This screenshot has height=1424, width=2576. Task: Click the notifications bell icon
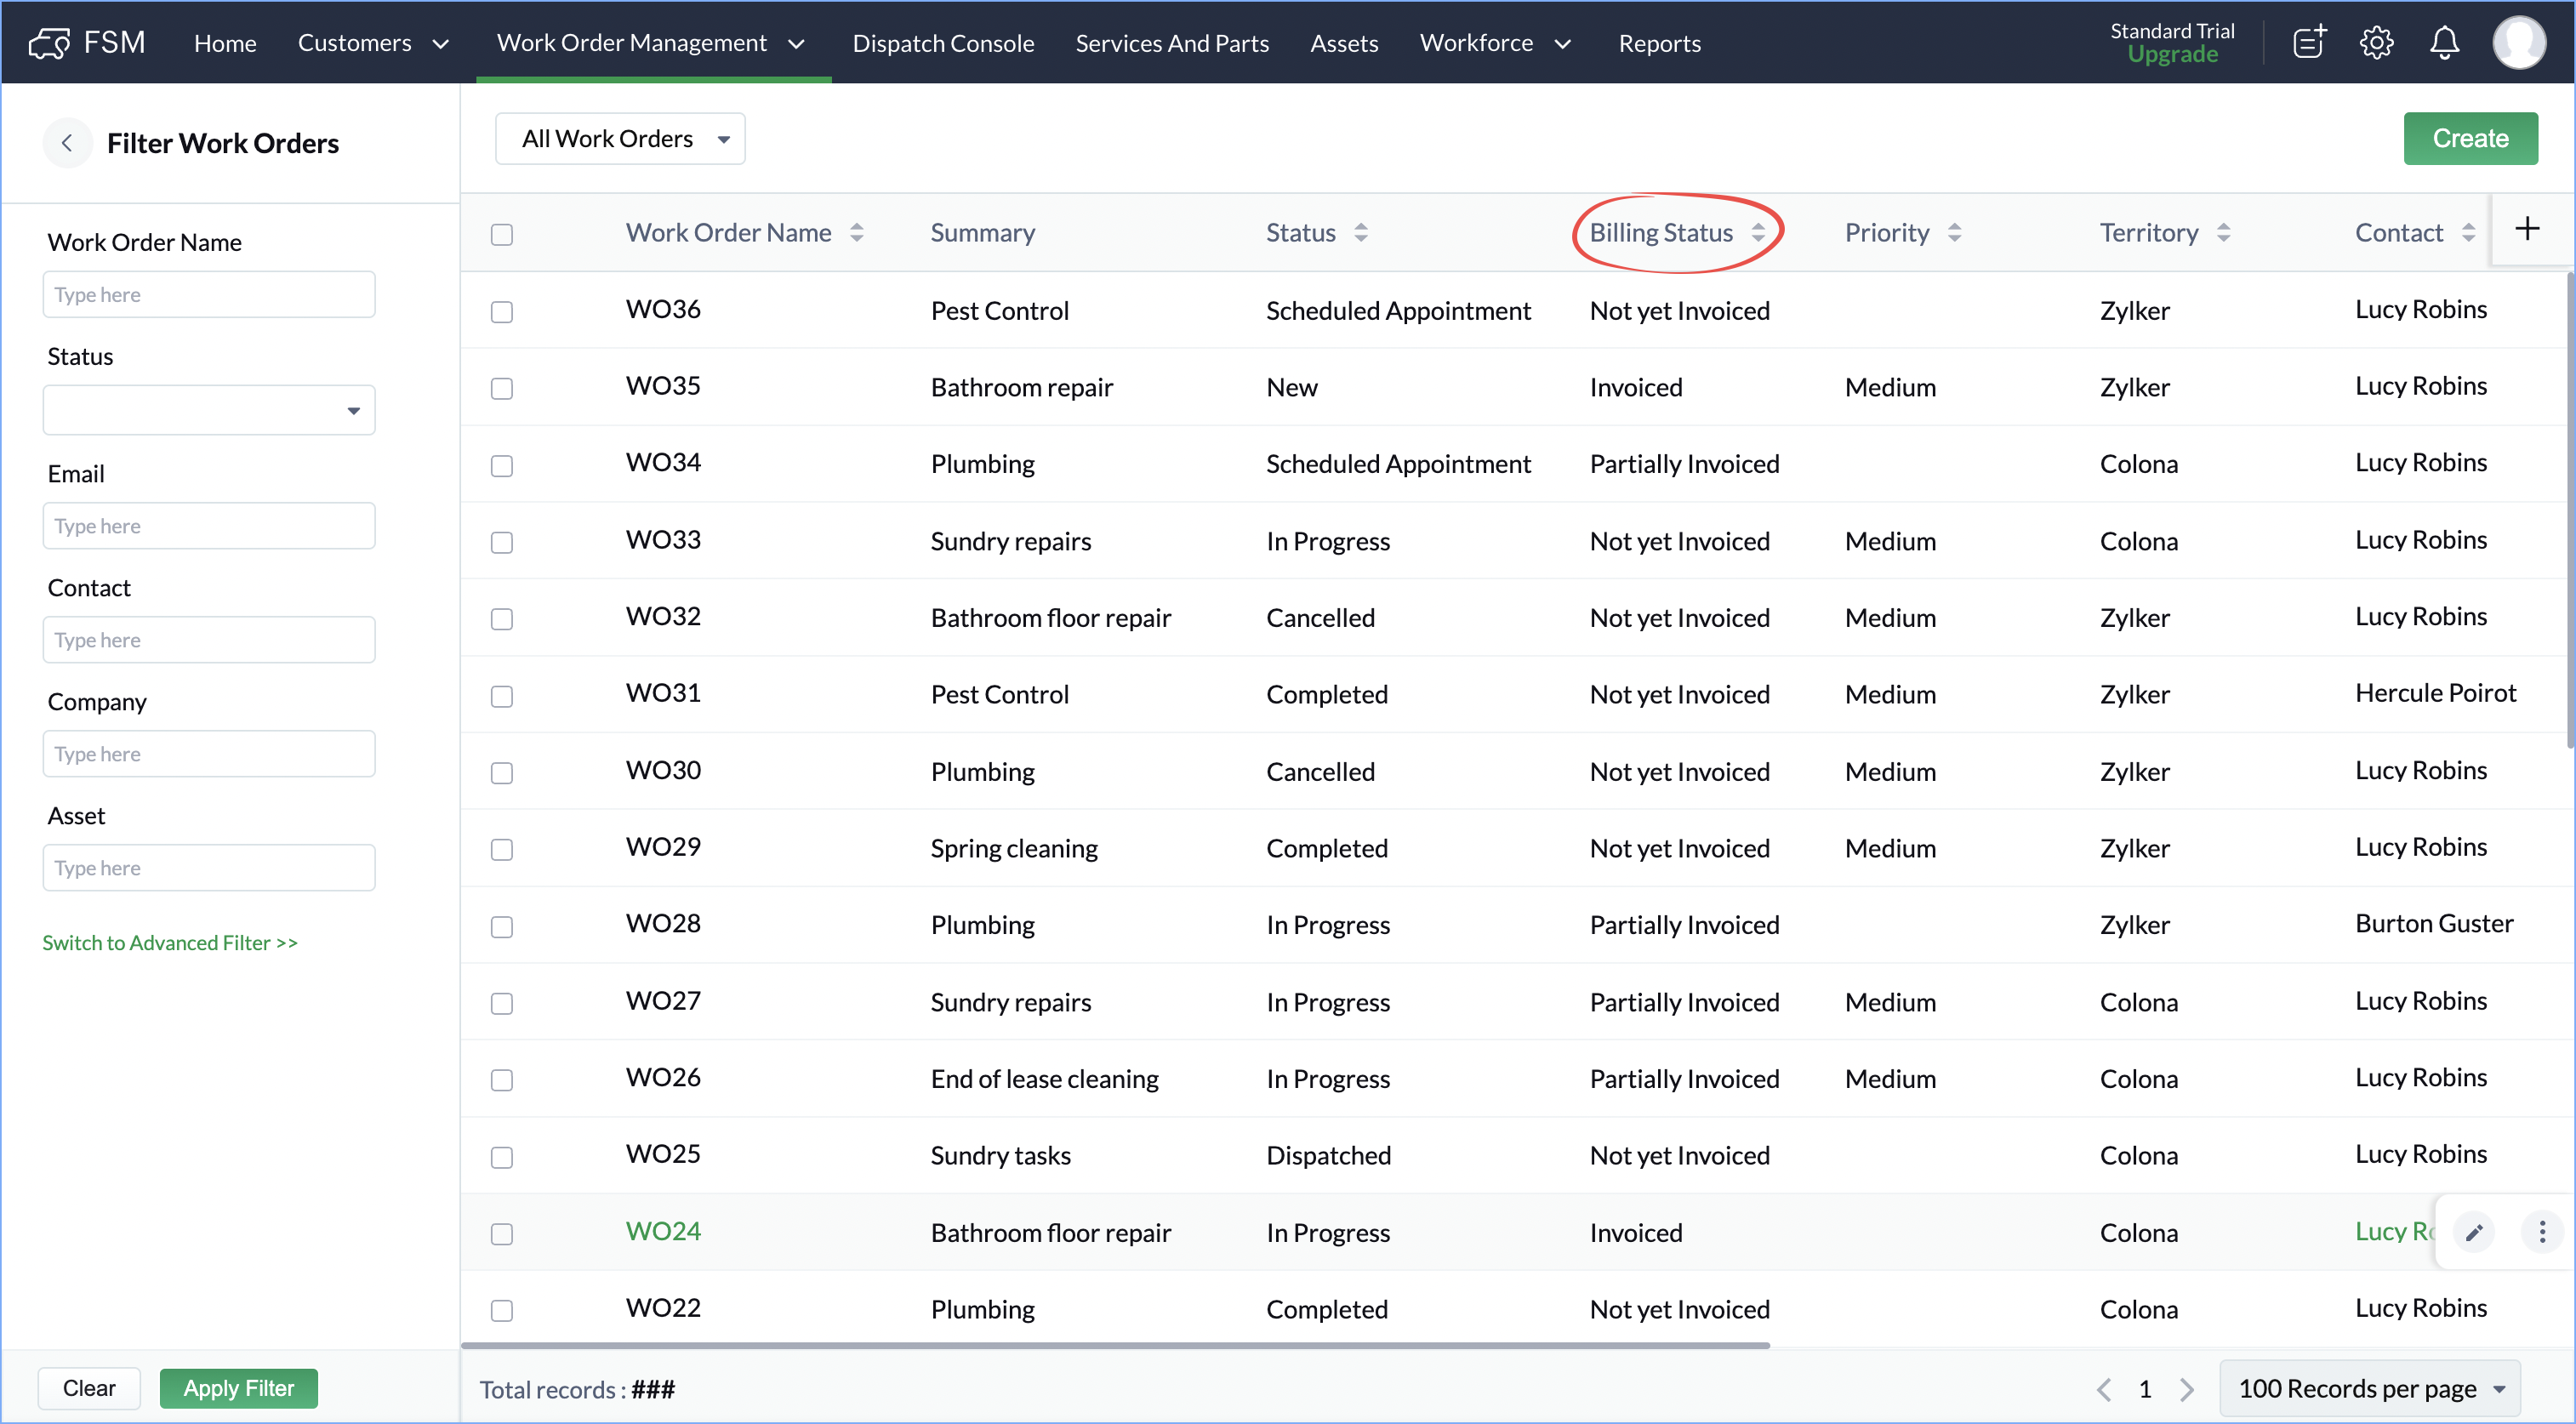point(2445,43)
